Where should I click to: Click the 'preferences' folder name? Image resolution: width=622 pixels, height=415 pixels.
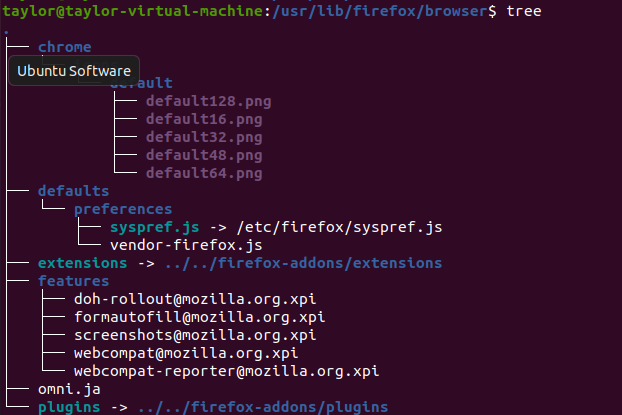coord(123,209)
